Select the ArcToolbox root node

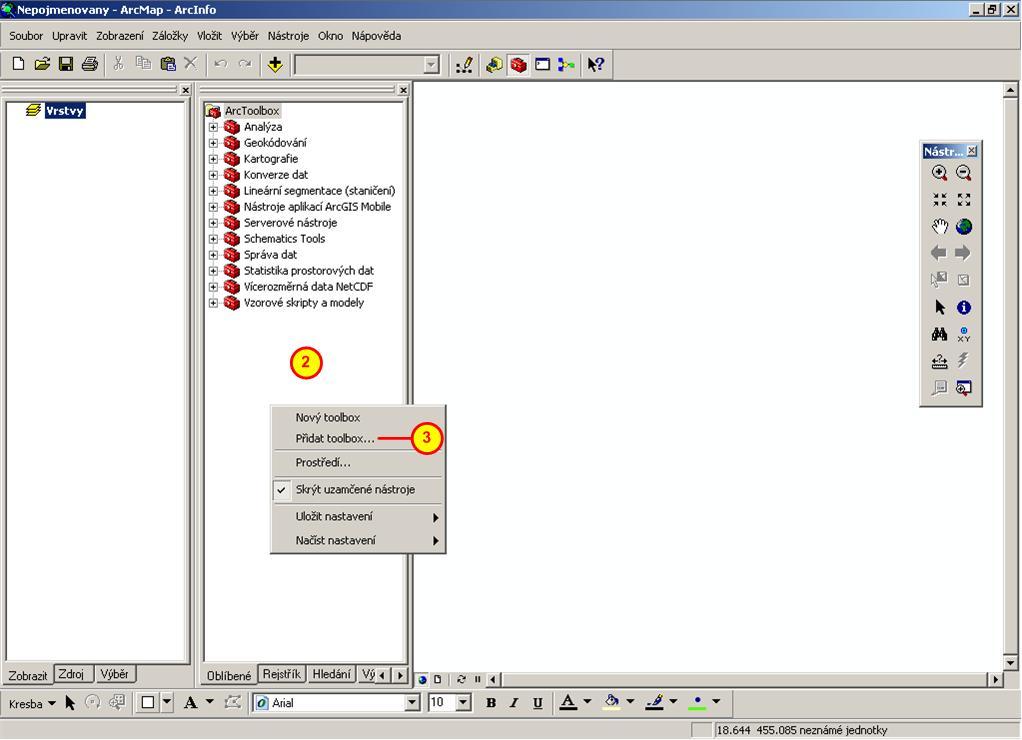(252, 111)
